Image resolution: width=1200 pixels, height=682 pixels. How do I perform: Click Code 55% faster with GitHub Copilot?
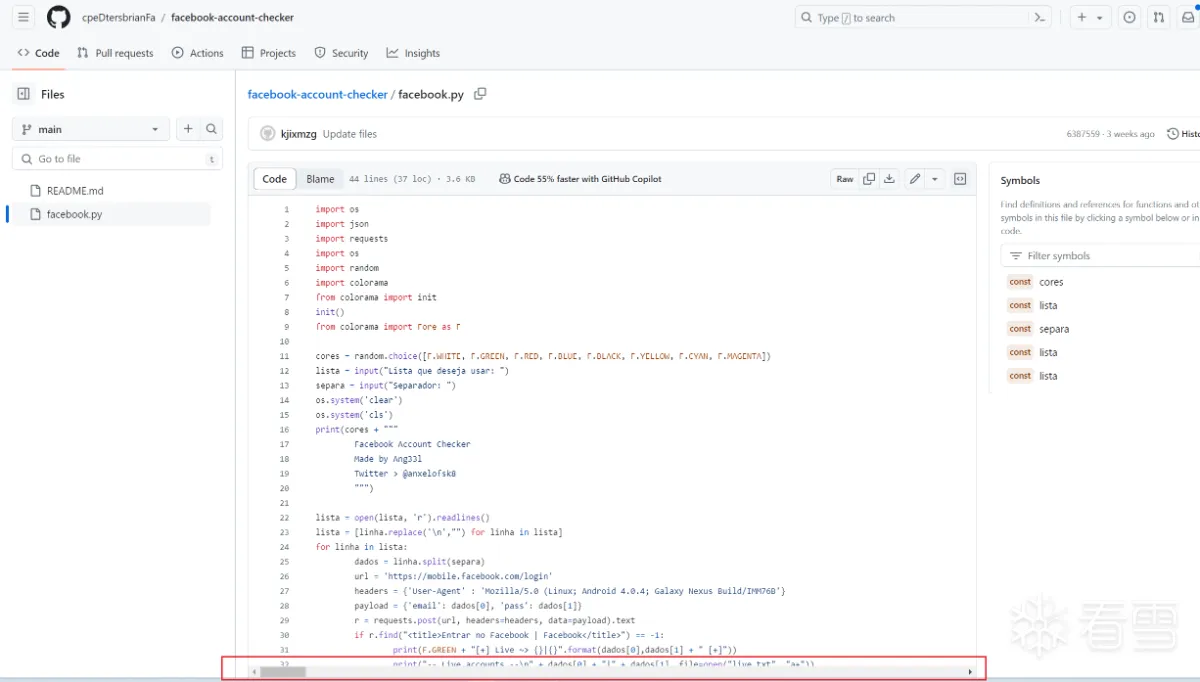tap(580, 179)
